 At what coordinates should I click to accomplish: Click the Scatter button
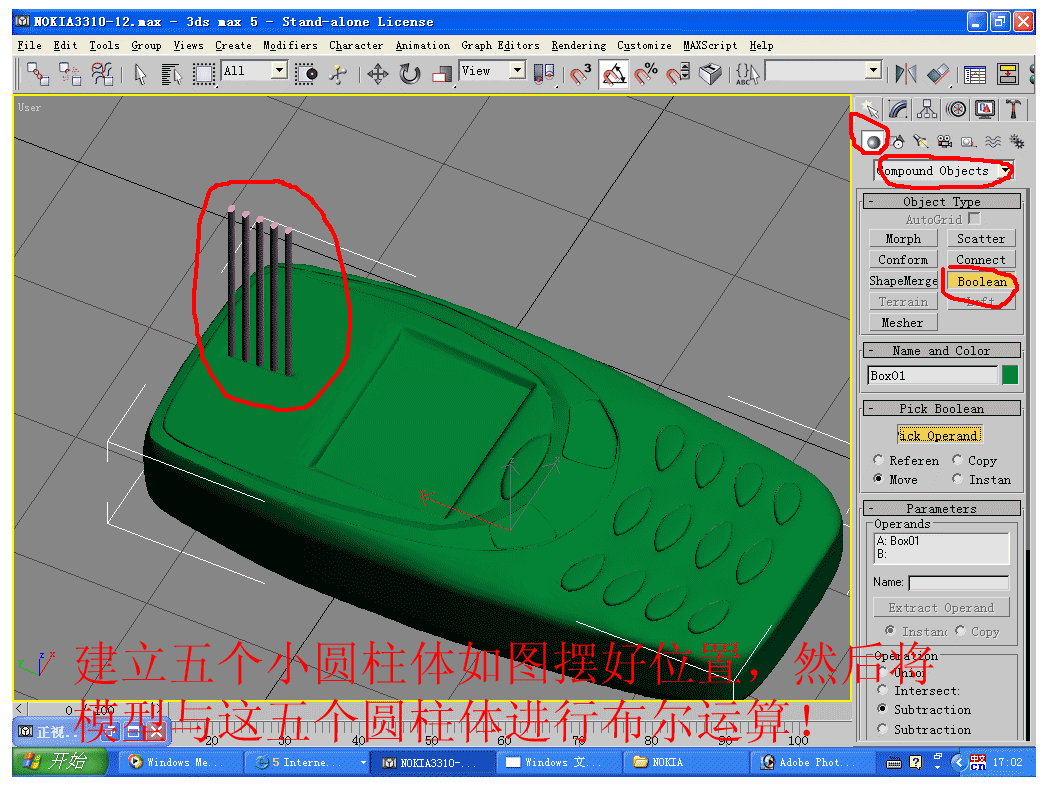point(981,239)
